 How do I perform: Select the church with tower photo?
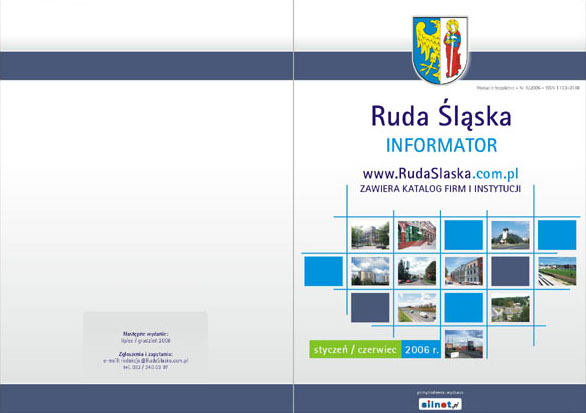(x=510, y=235)
